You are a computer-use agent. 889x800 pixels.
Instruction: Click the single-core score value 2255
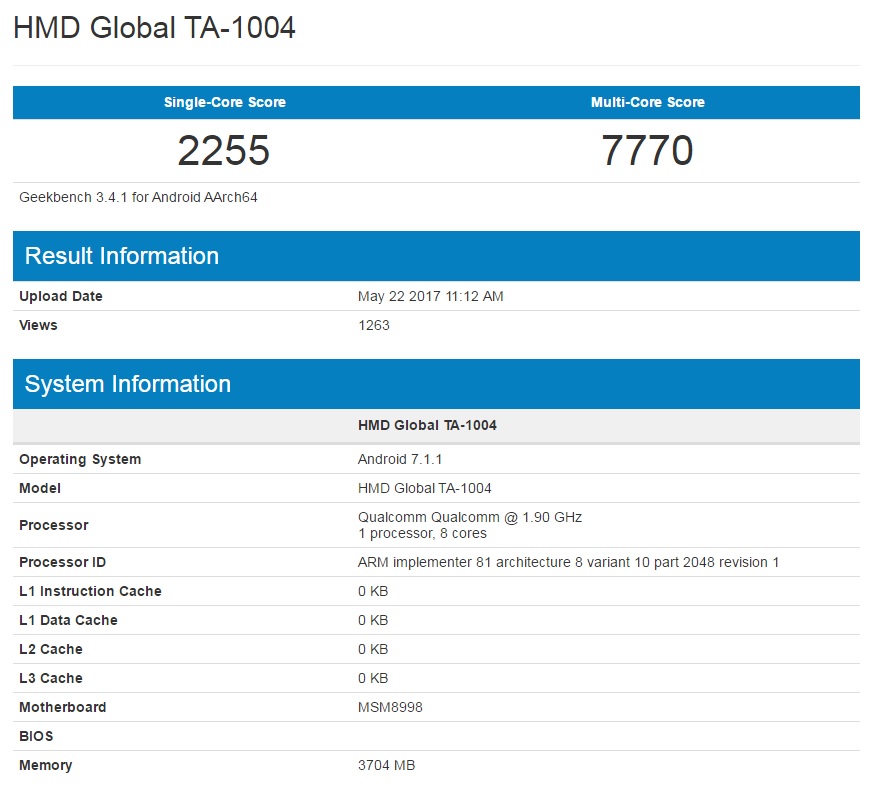[x=224, y=151]
